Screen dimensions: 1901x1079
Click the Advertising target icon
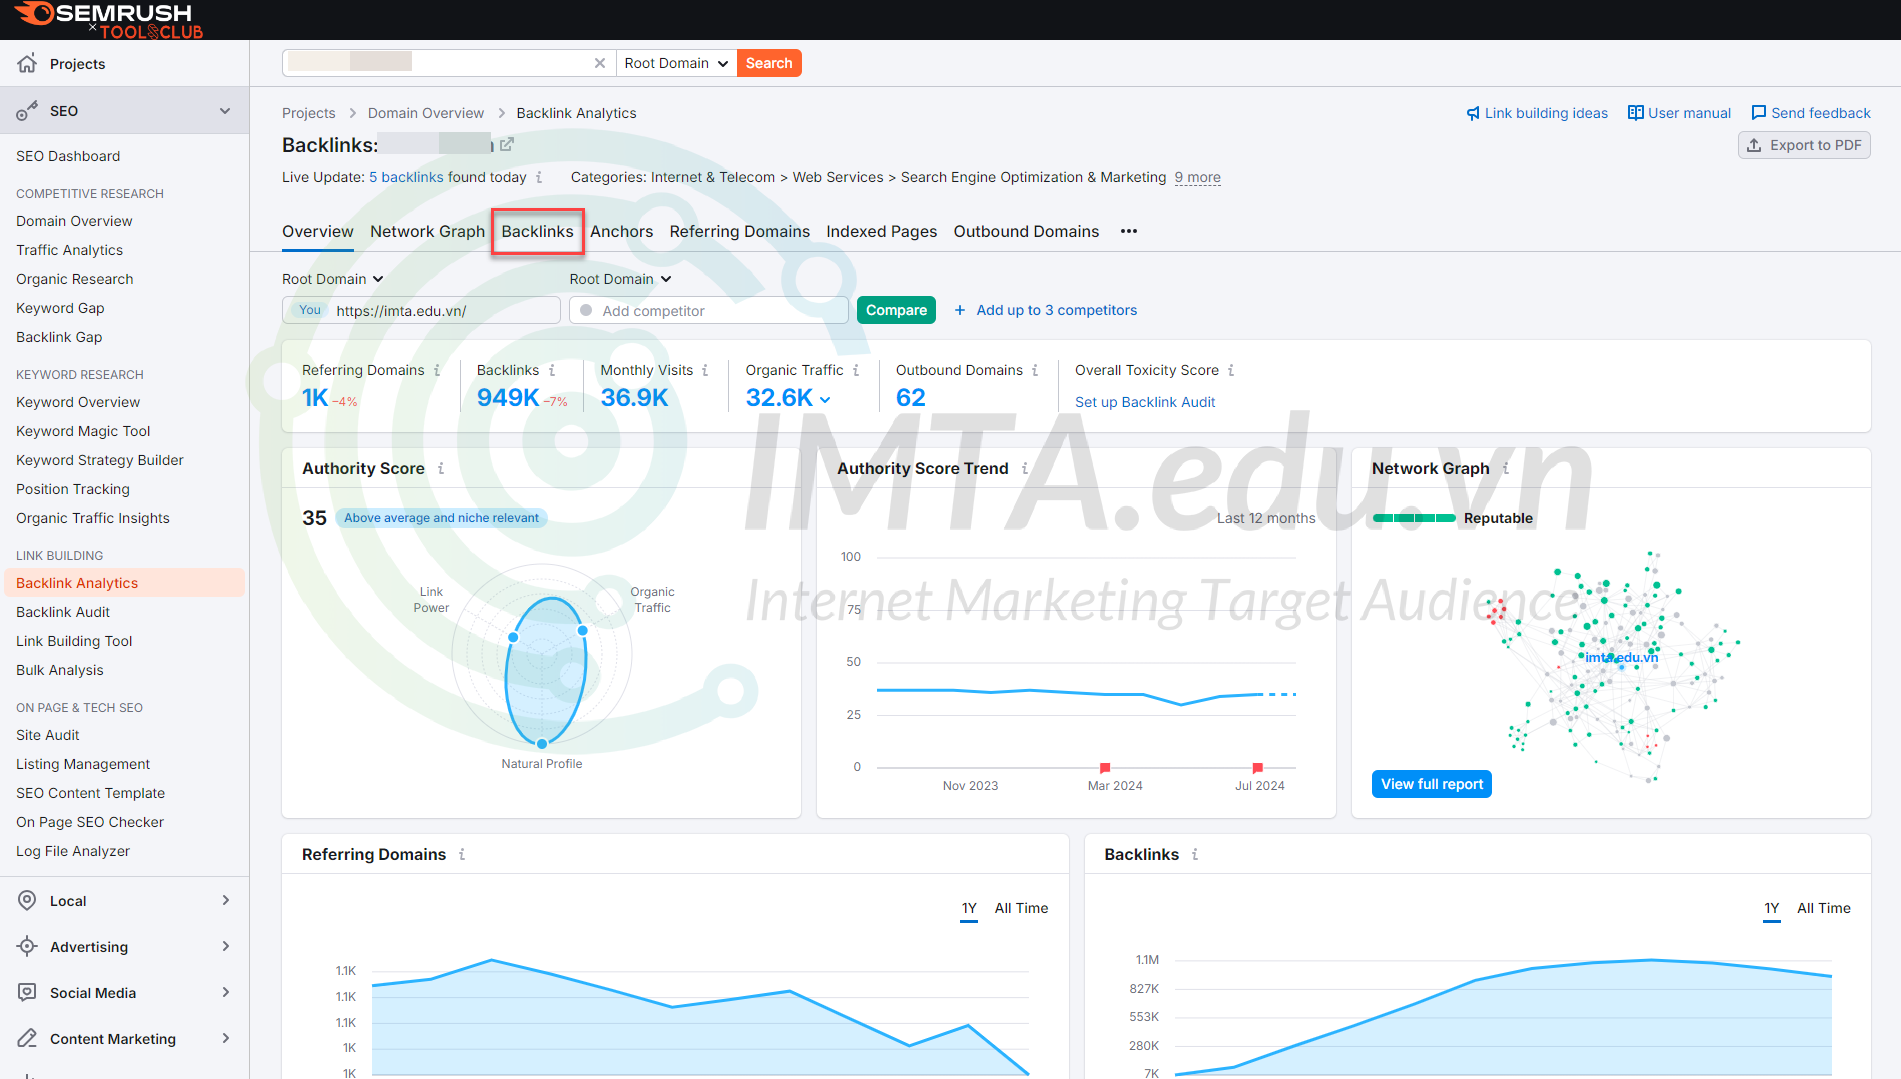pyautogui.click(x=27, y=946)
